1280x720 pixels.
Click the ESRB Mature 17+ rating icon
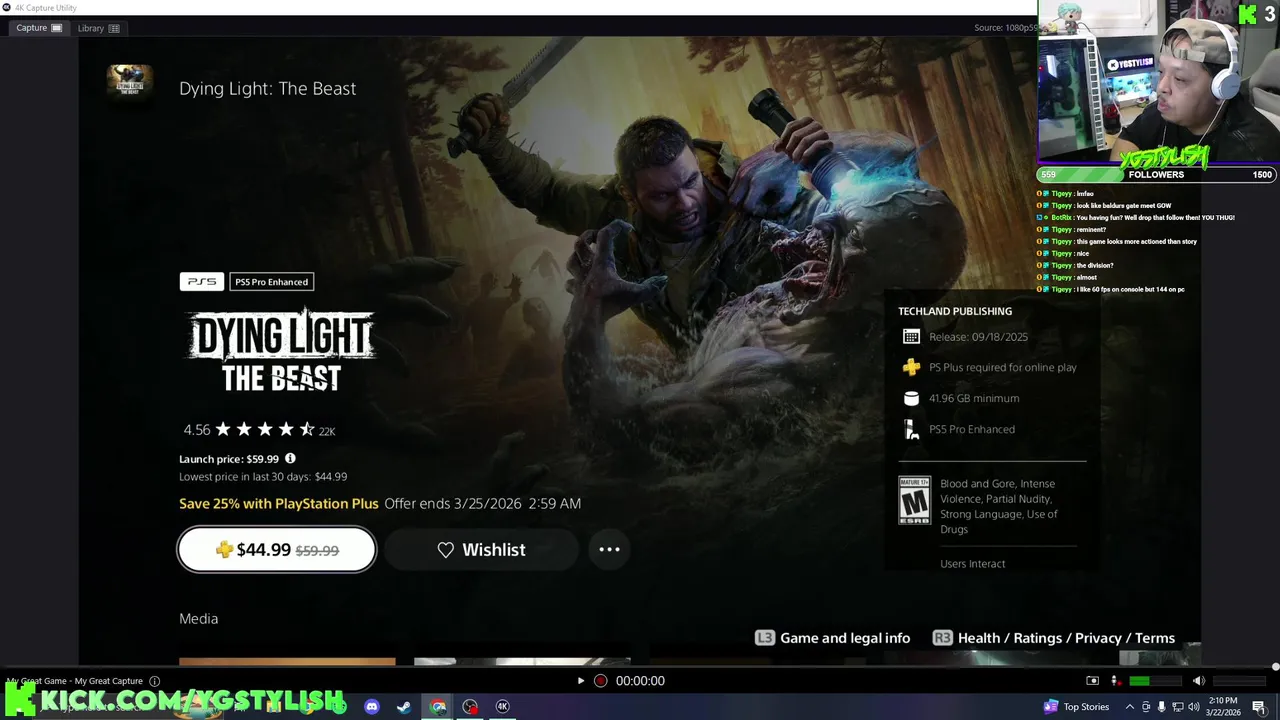pyautogui.click(x=914, y=500)
